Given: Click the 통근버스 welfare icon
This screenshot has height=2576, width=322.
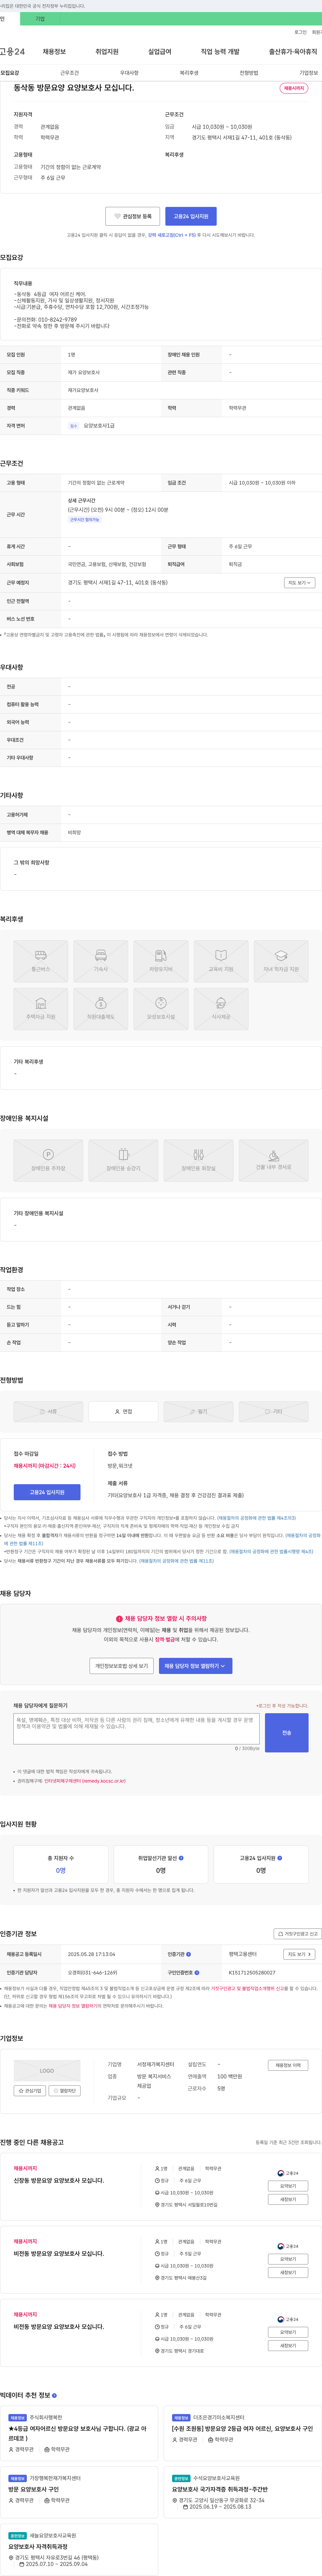Looking at the screenshot, I should 41,961.
